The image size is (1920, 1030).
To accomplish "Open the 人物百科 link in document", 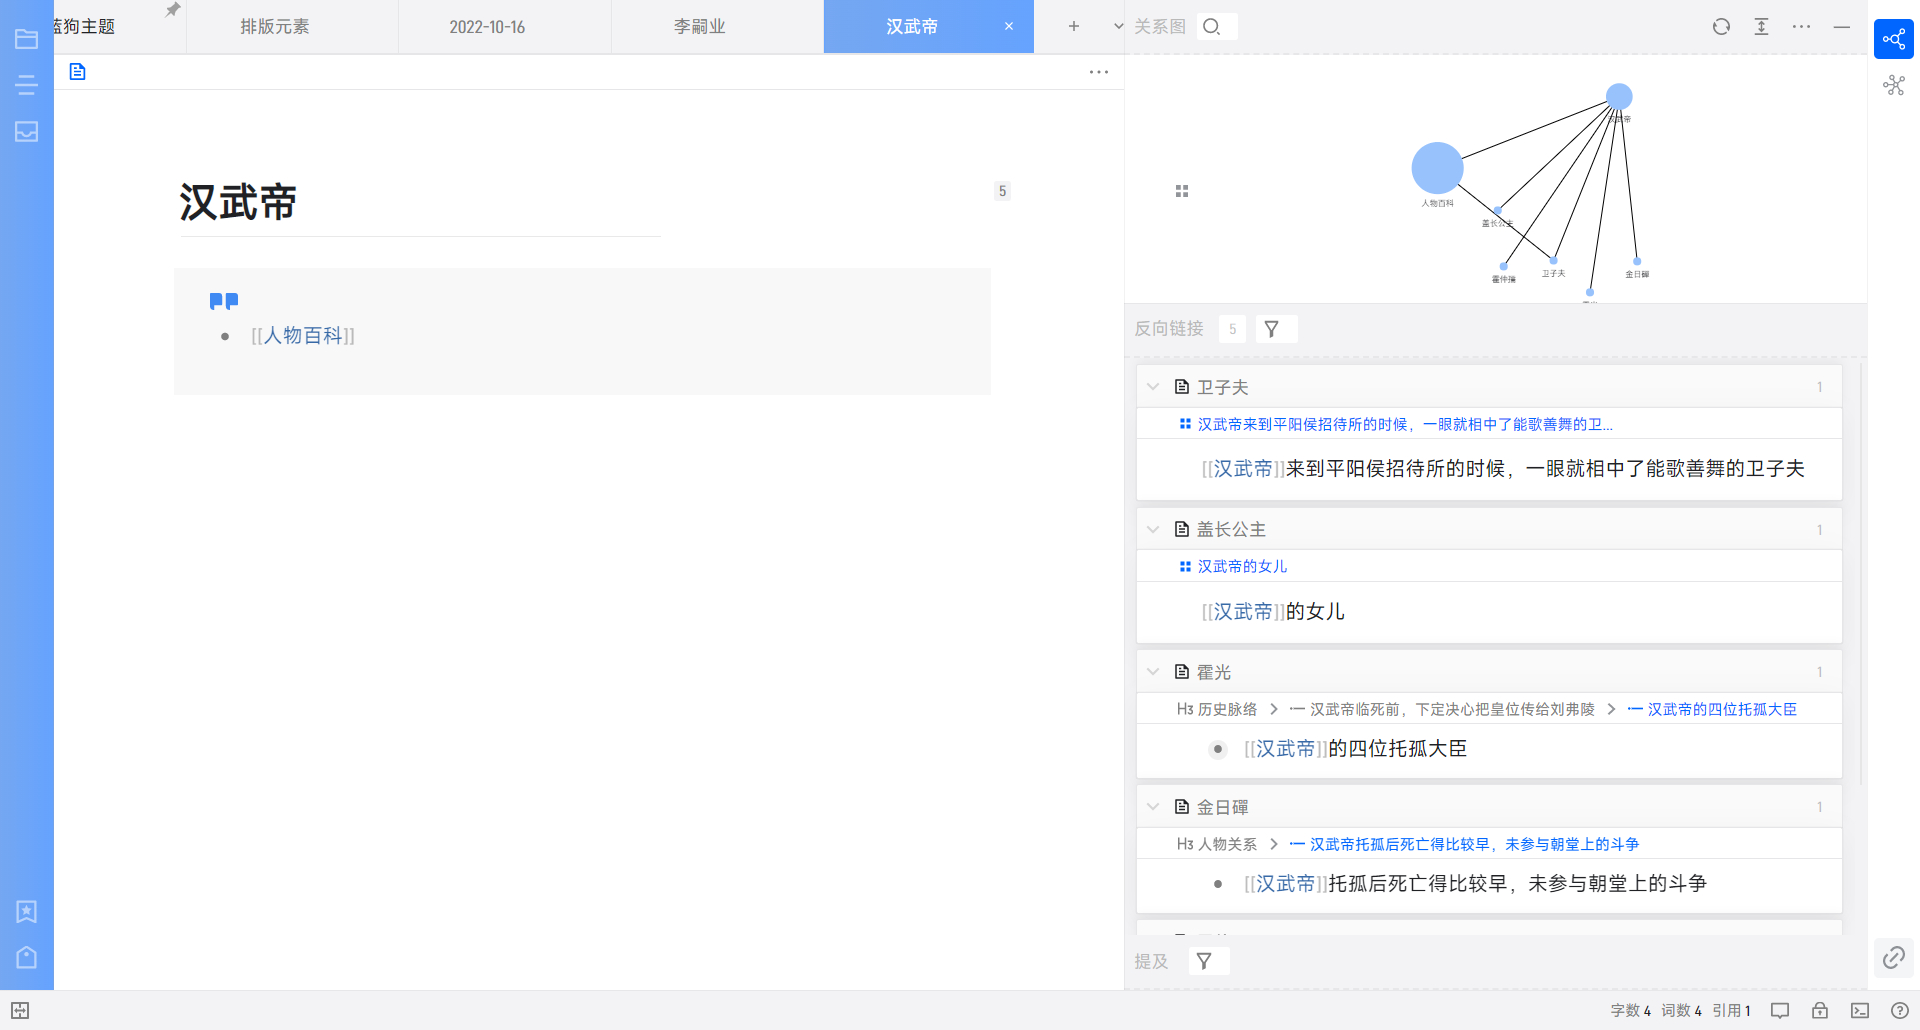I will [303, 336].
